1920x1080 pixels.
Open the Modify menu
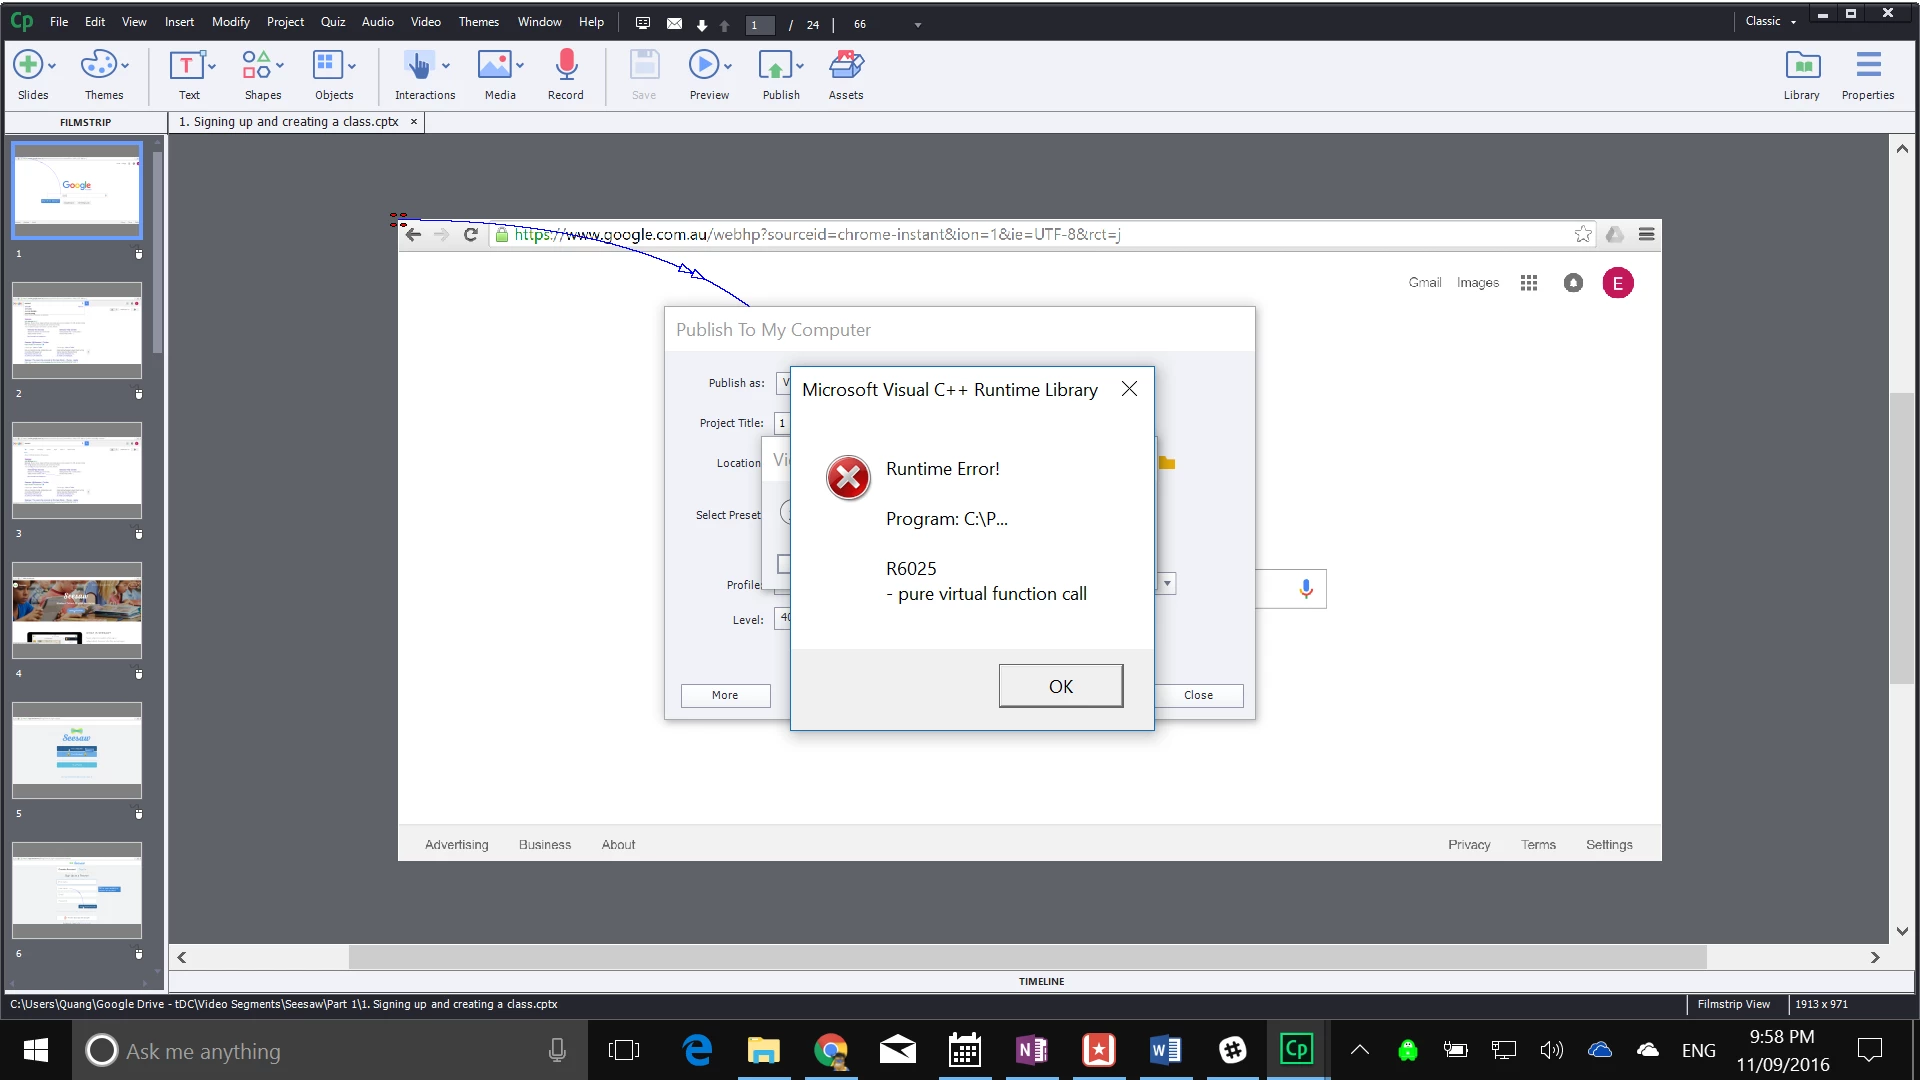(230, 22)
